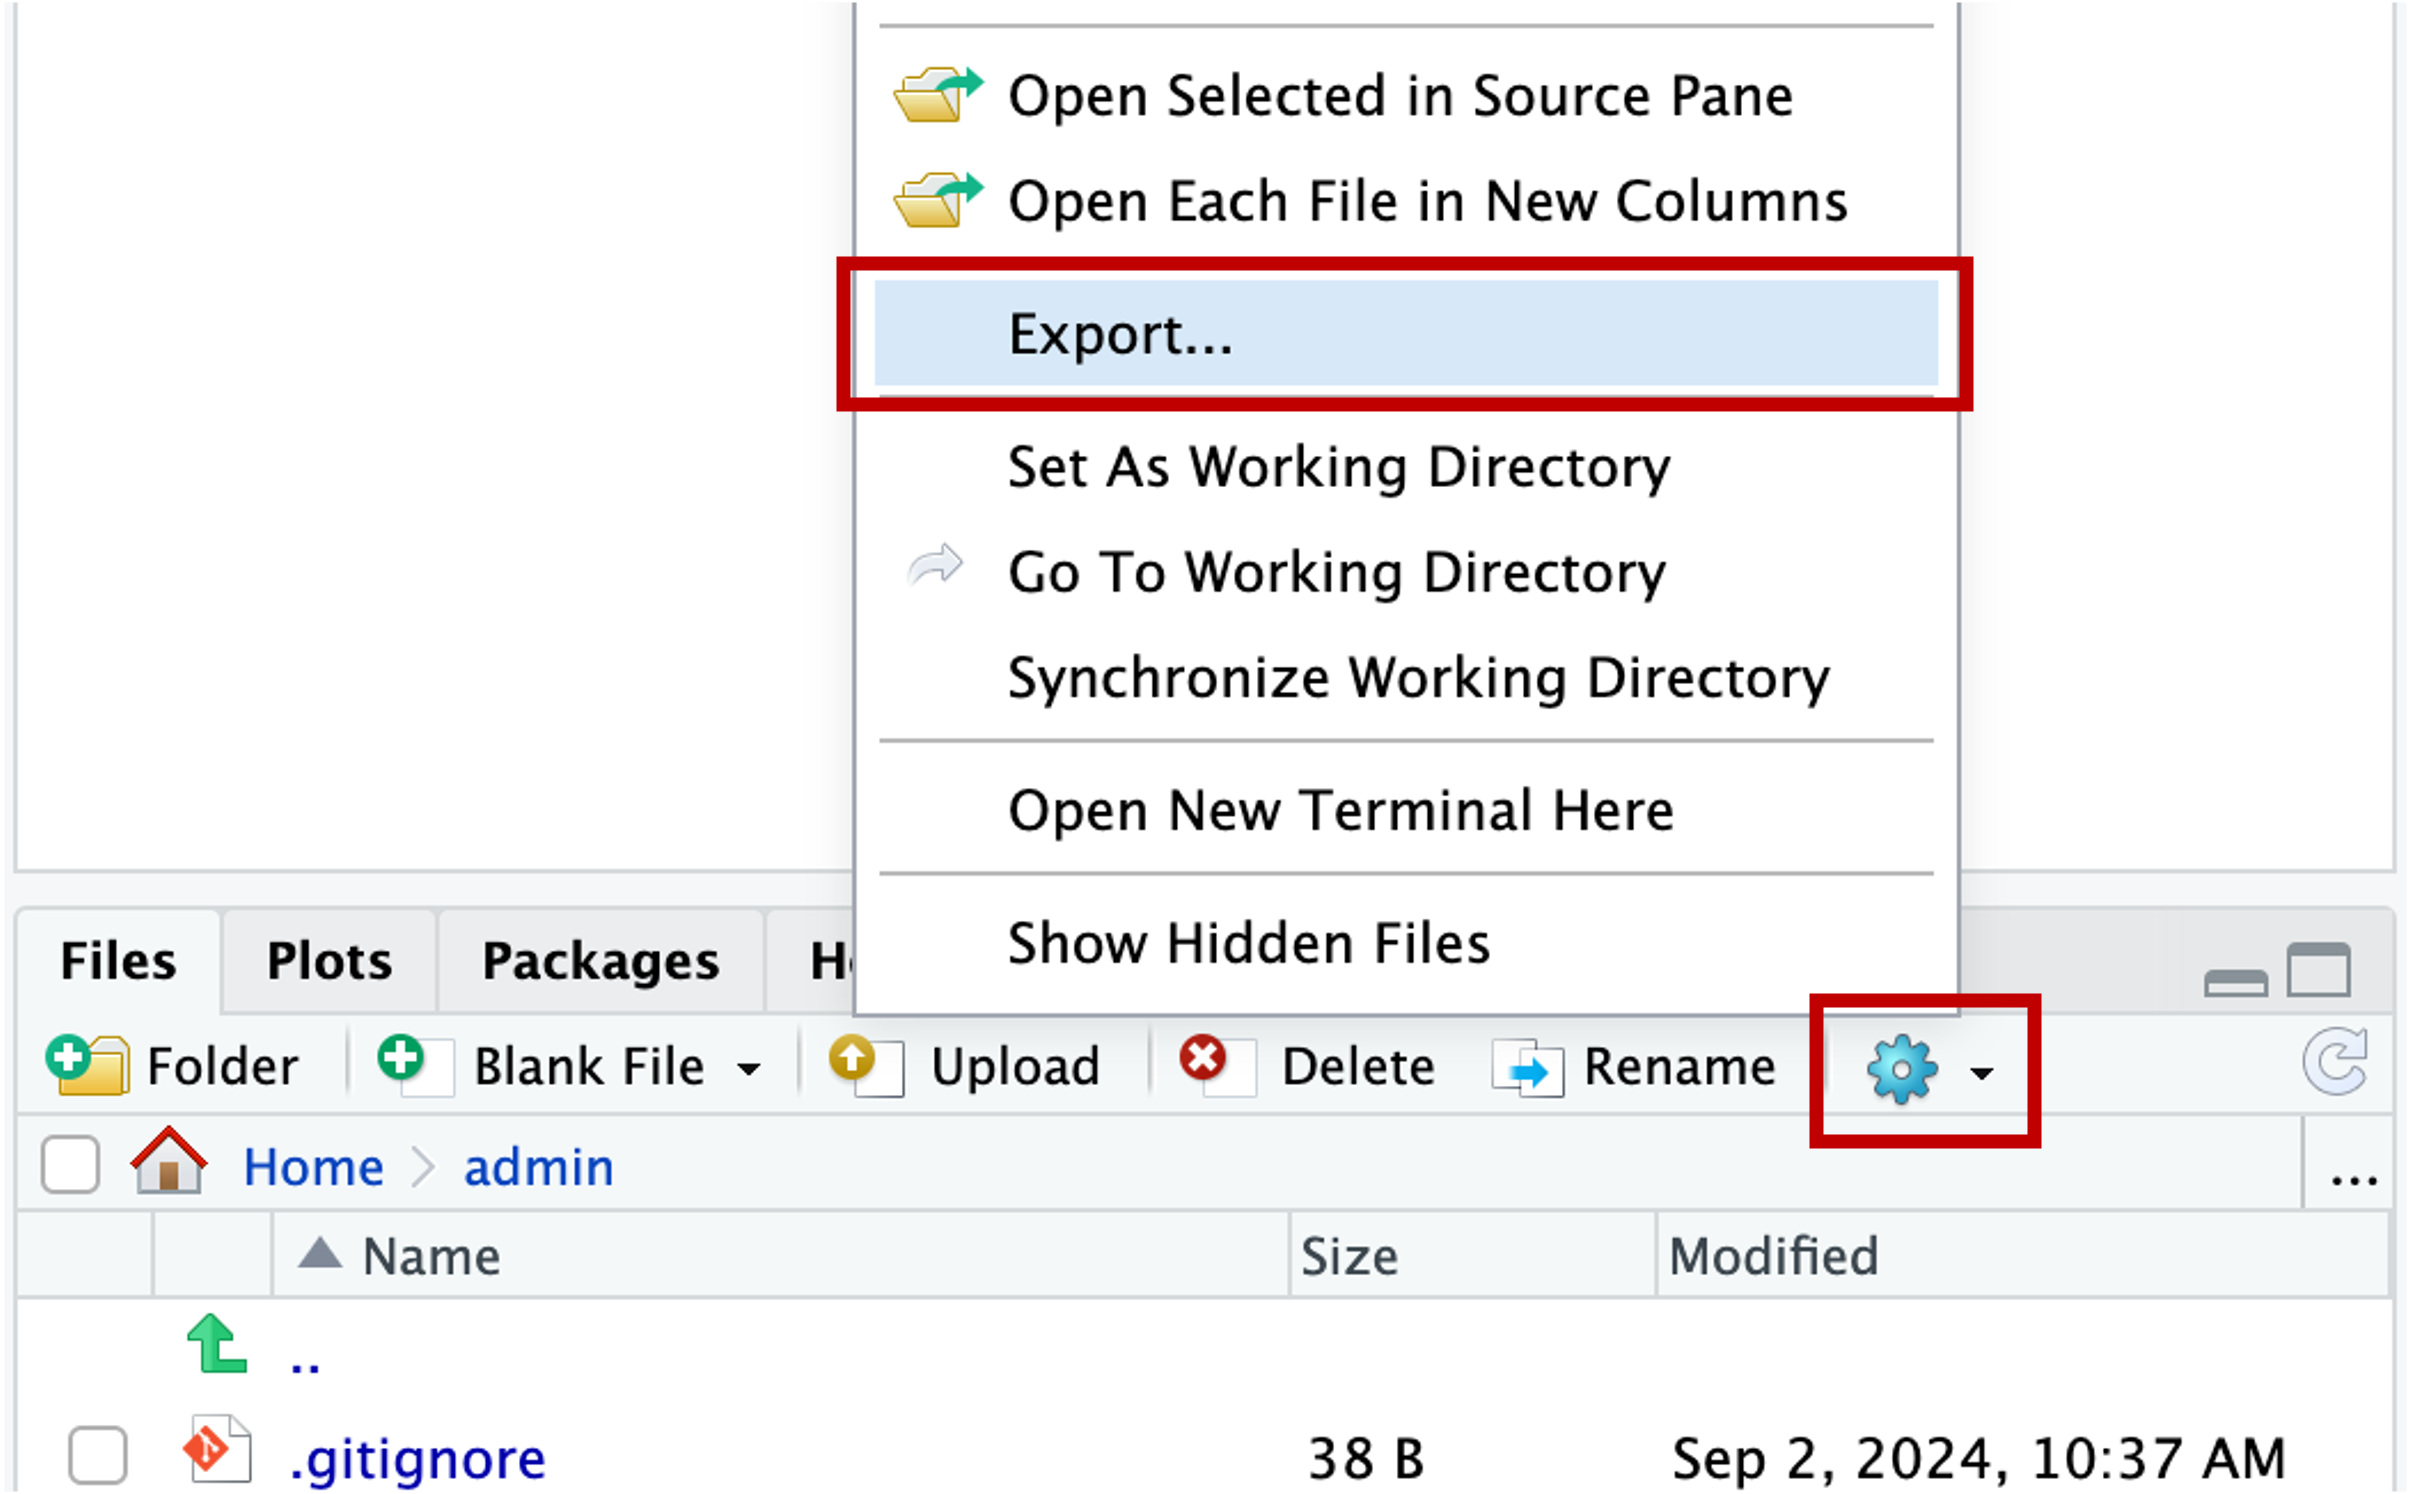Check the .gitignore file checkbox
This screenshot has width=2410, height=1494.
(x=98, y=1454)
